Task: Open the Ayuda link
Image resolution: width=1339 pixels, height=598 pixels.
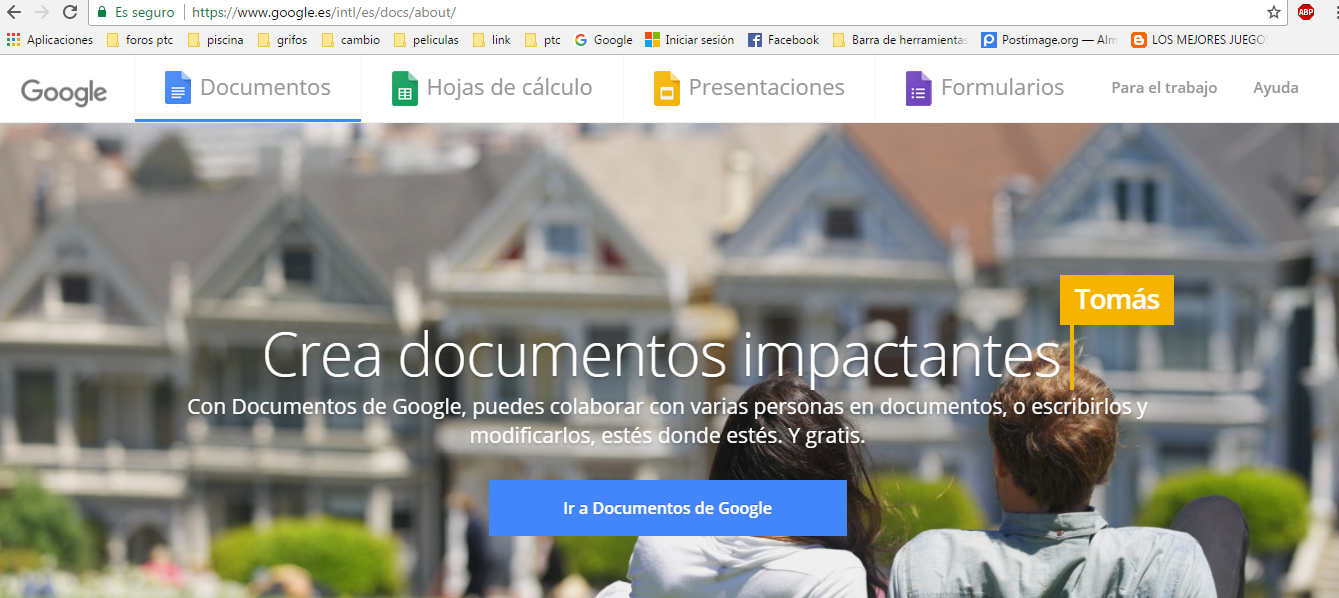Action: (1276, 88)
